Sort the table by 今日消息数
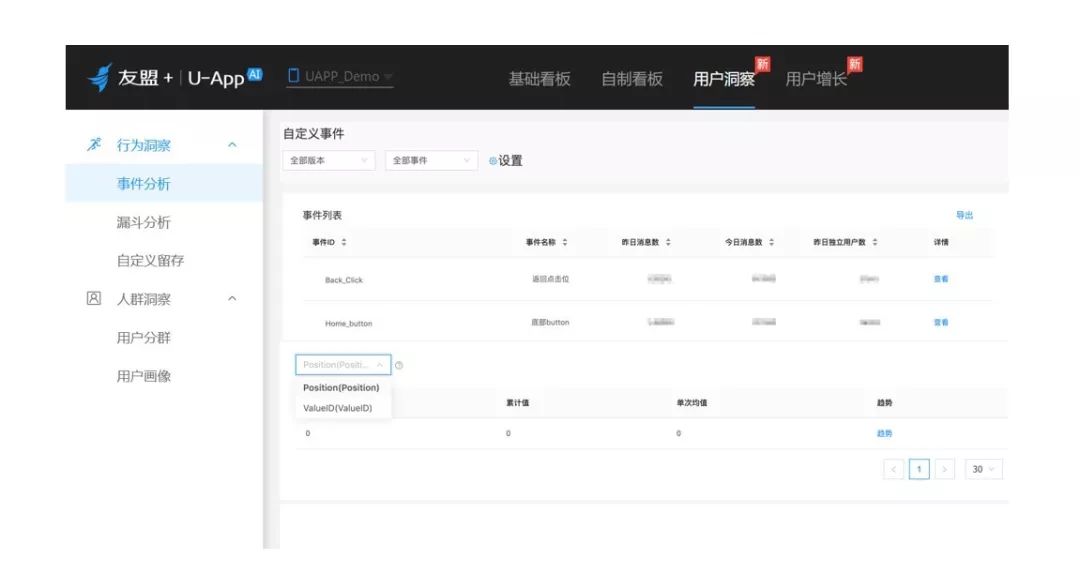This screenshot has width=1080, height=574. tap(771, 243)
